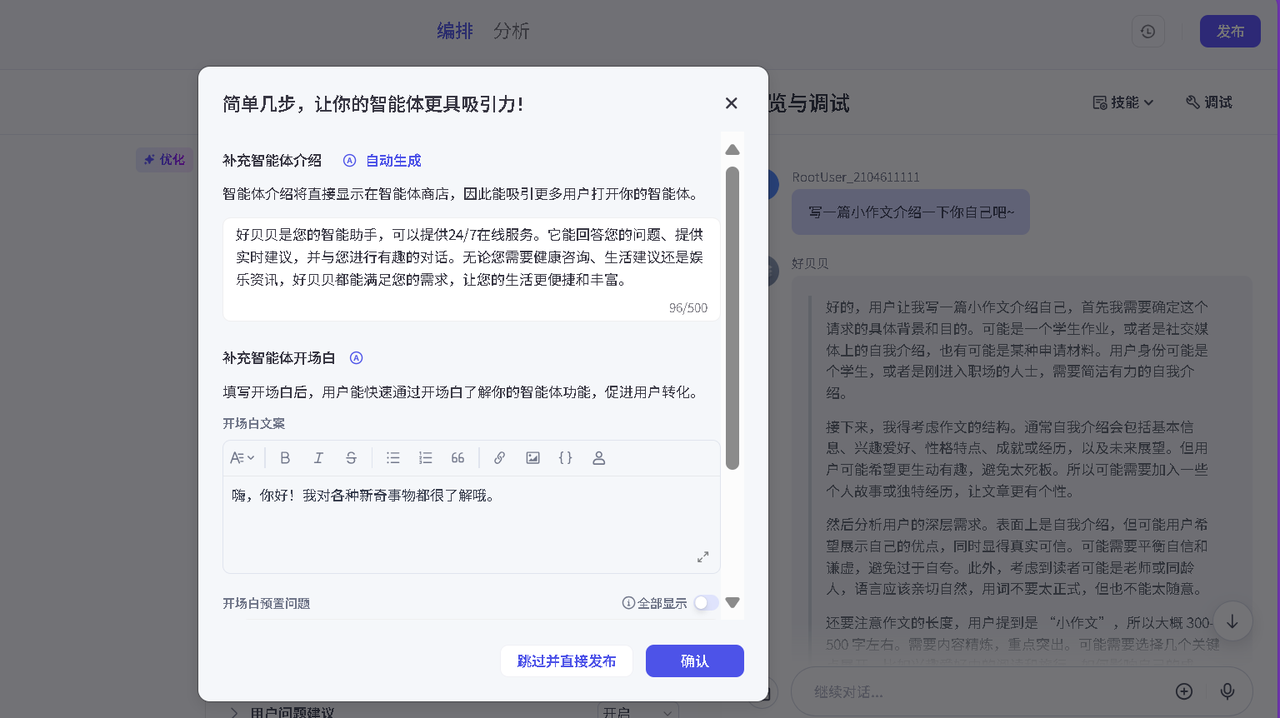Open the 开启 dropdown for 用户问题建议

[638, 712]
